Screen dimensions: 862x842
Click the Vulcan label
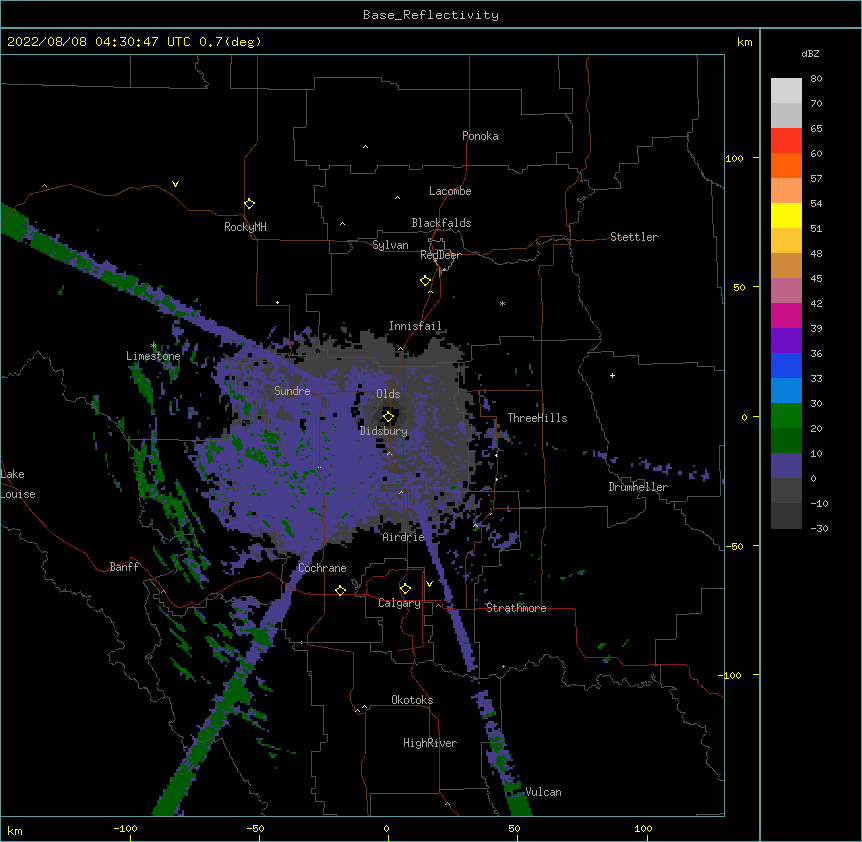coord(543,792)
